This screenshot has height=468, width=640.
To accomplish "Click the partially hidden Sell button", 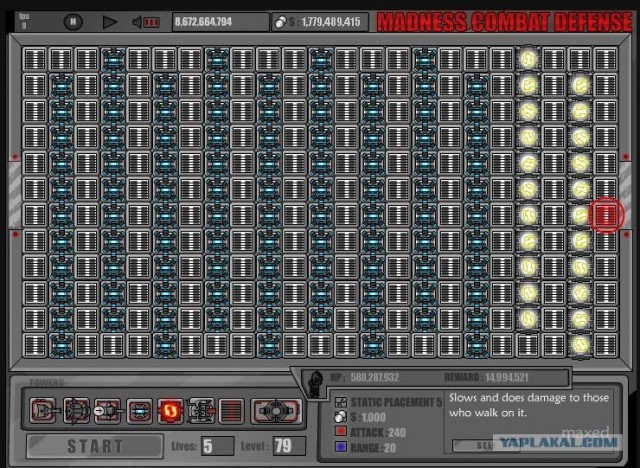I will (x=473, y=445).
